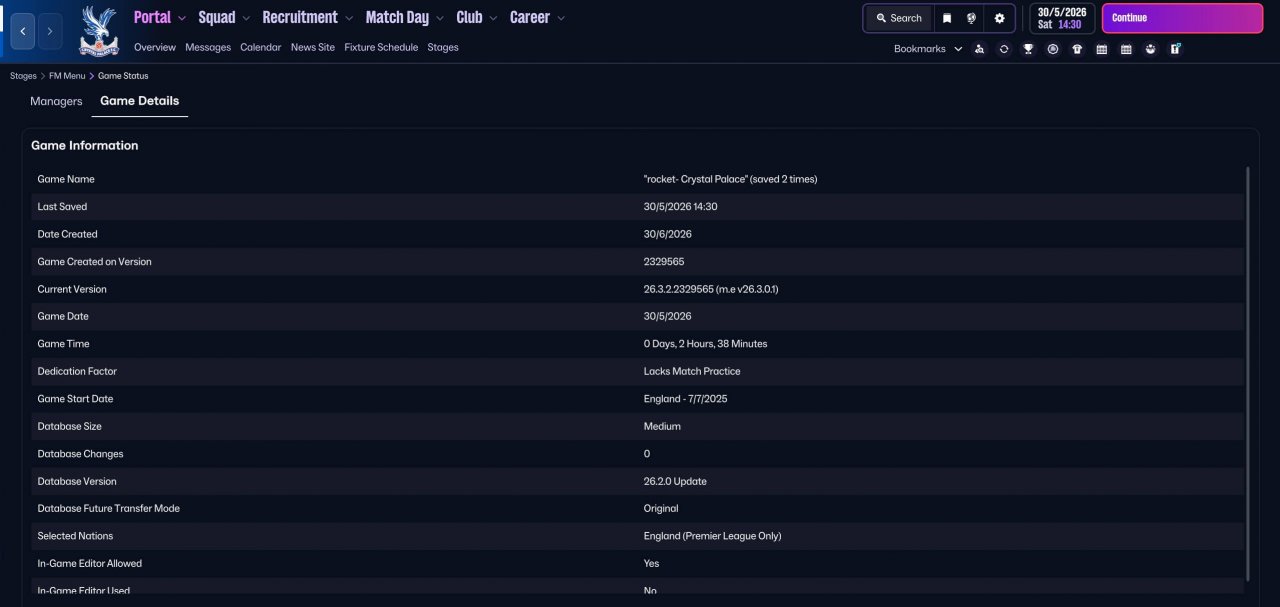This screenshot has height=607, width=1280.
Task: Click the Database Changes label
Action: [x=80, y=454]
